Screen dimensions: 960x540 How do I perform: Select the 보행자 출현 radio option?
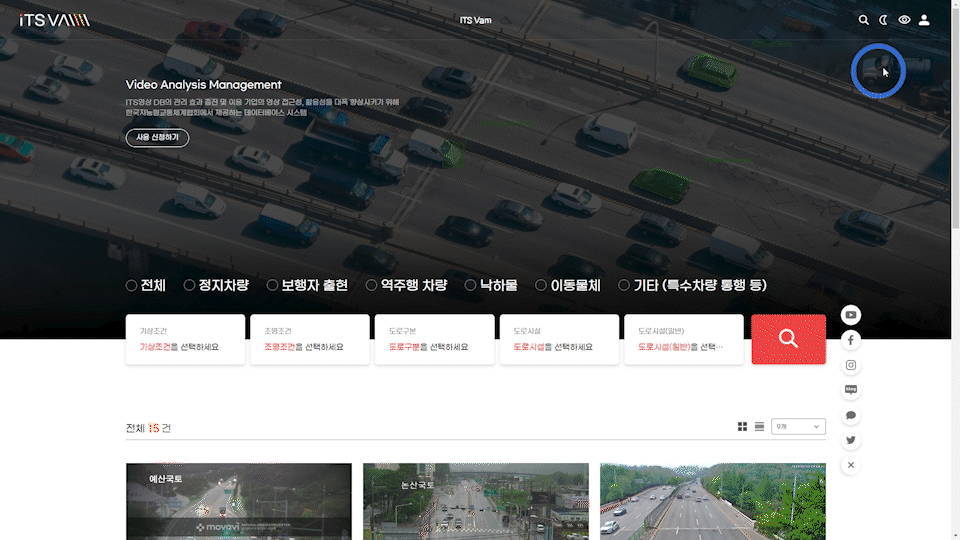[307, 285]
